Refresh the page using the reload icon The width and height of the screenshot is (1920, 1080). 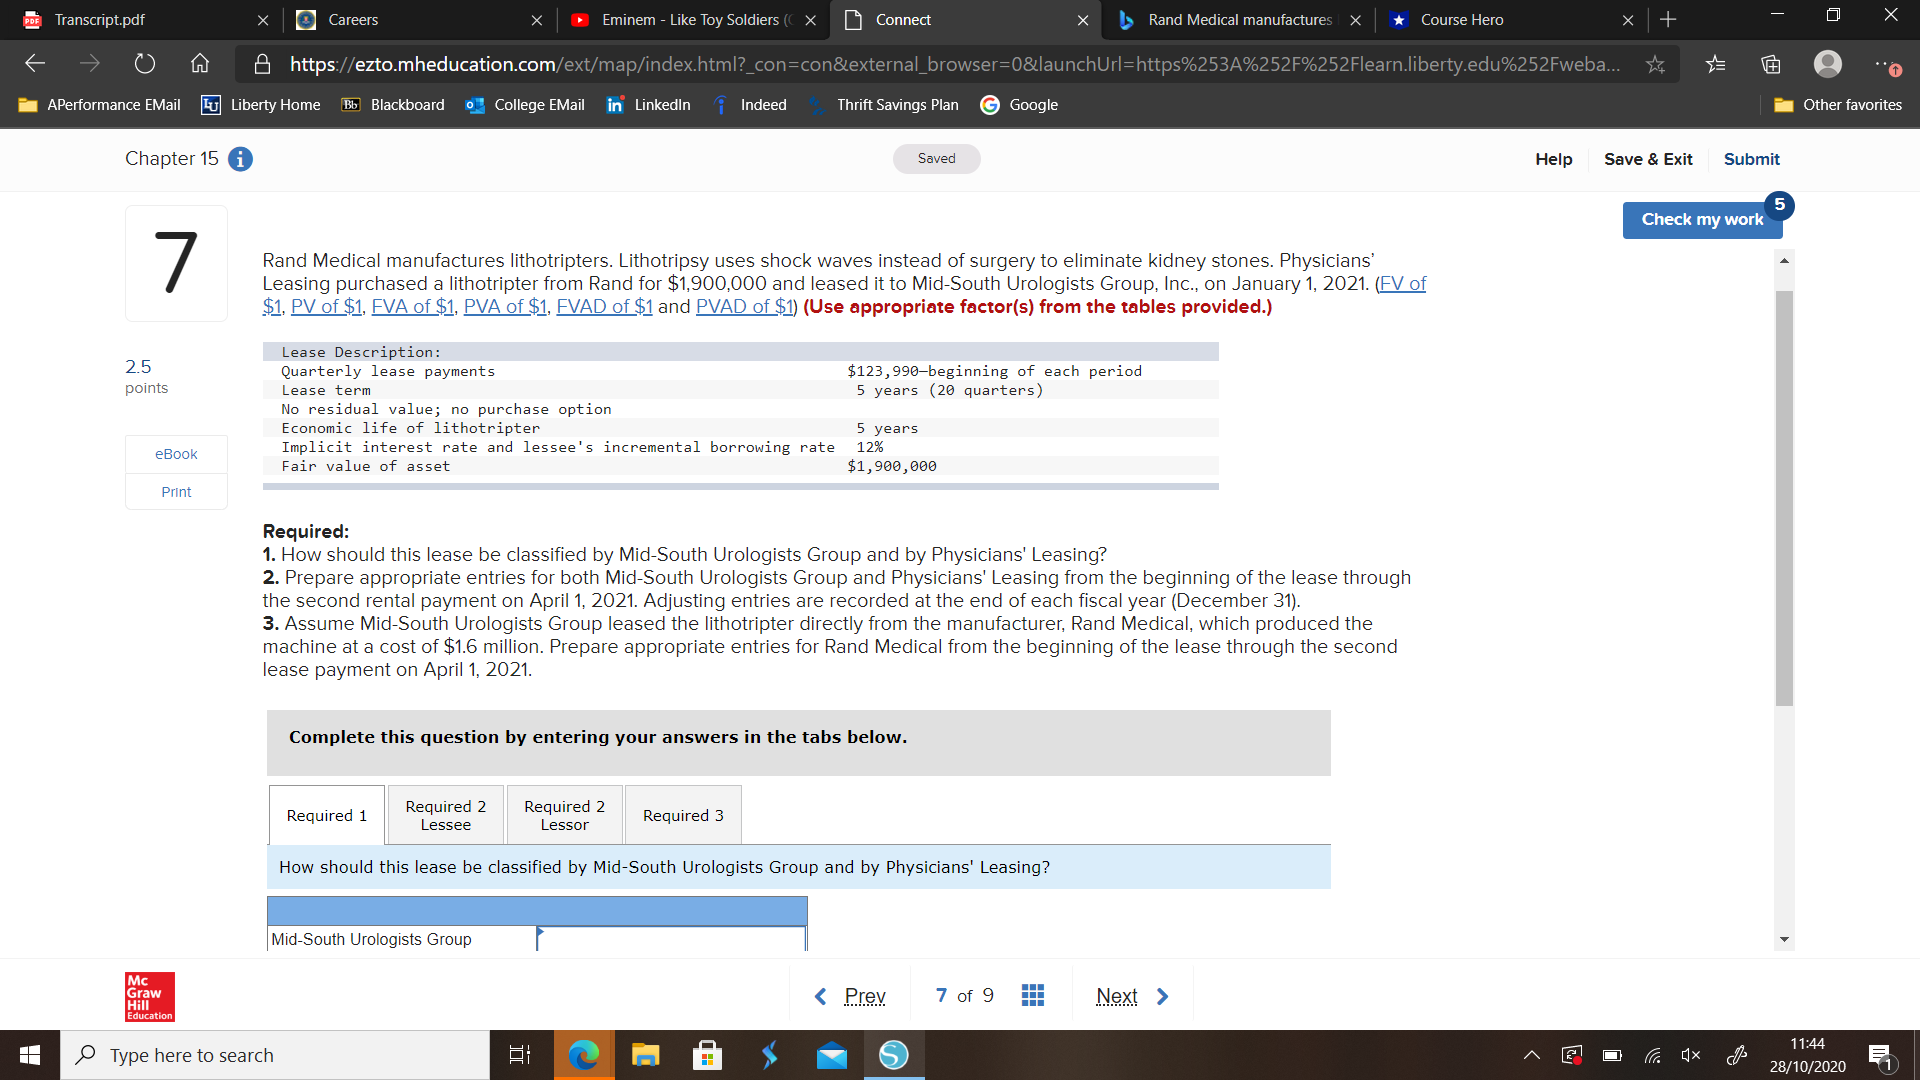[144, 63]
